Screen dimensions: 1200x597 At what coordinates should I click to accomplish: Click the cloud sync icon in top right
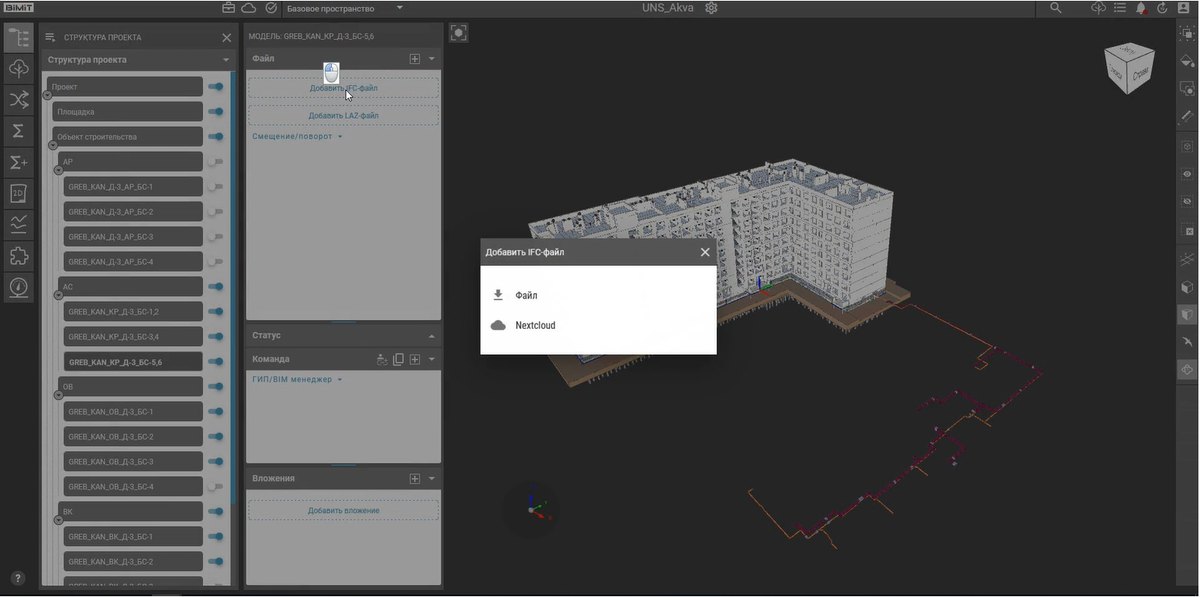pyautogui.click(x=1098, y=8)
